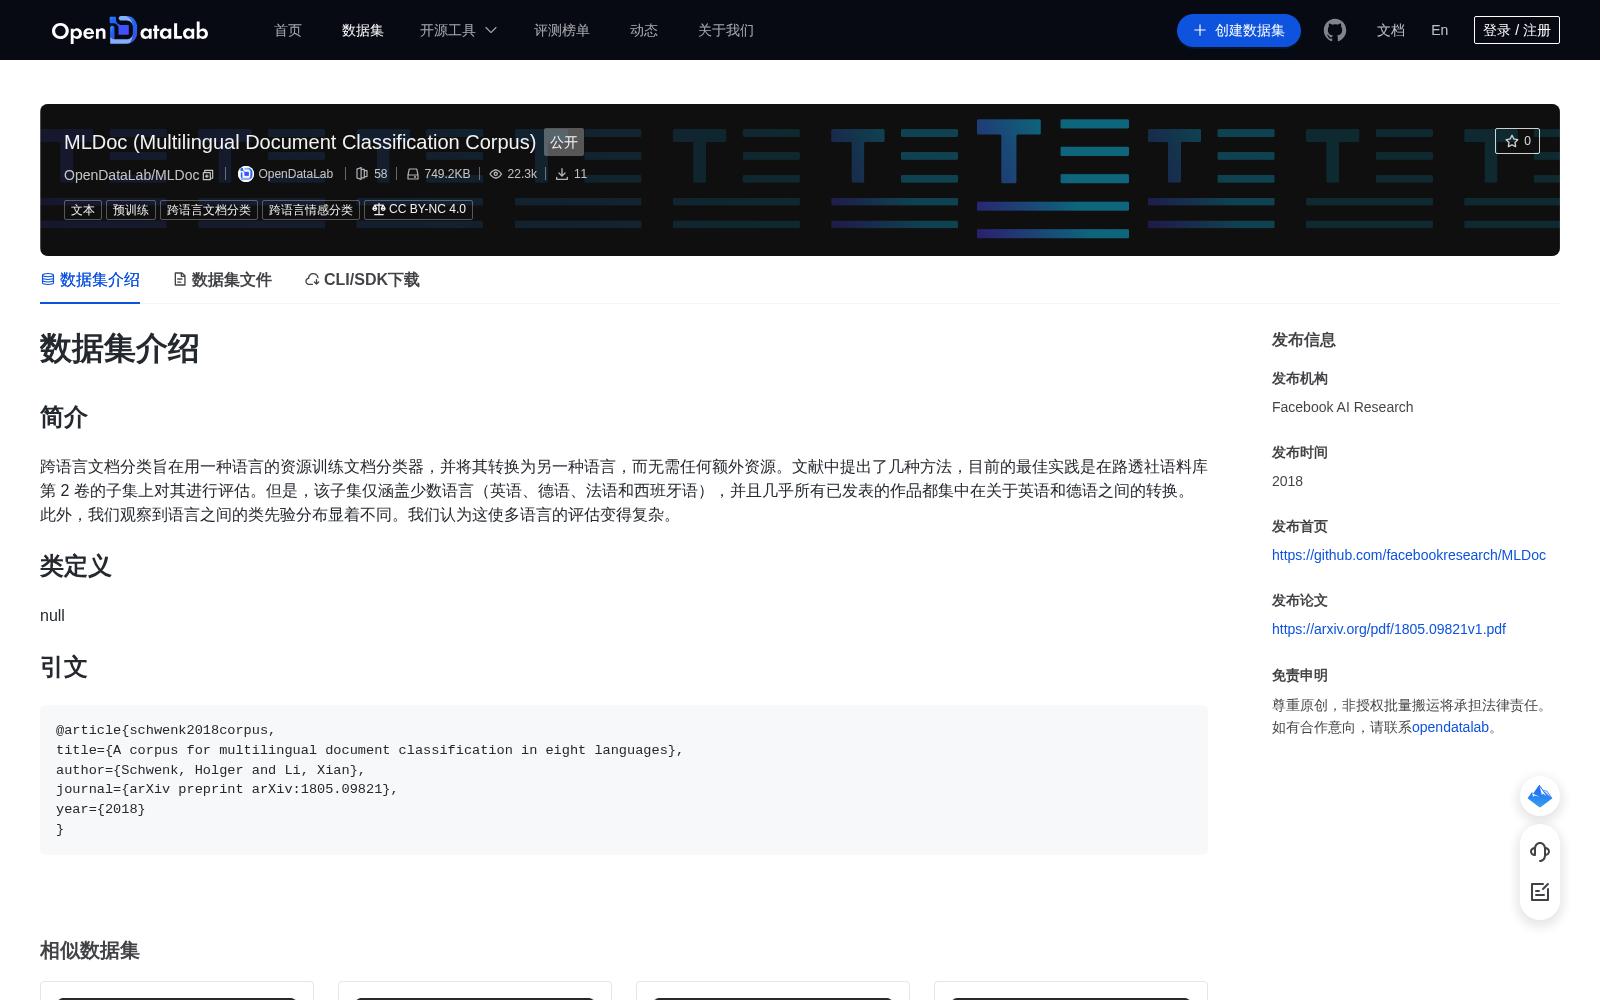The width and height of the screenshot is (1600, 1000).
Task: Click the download count icon beside 11
Action: tap(562, 174)
